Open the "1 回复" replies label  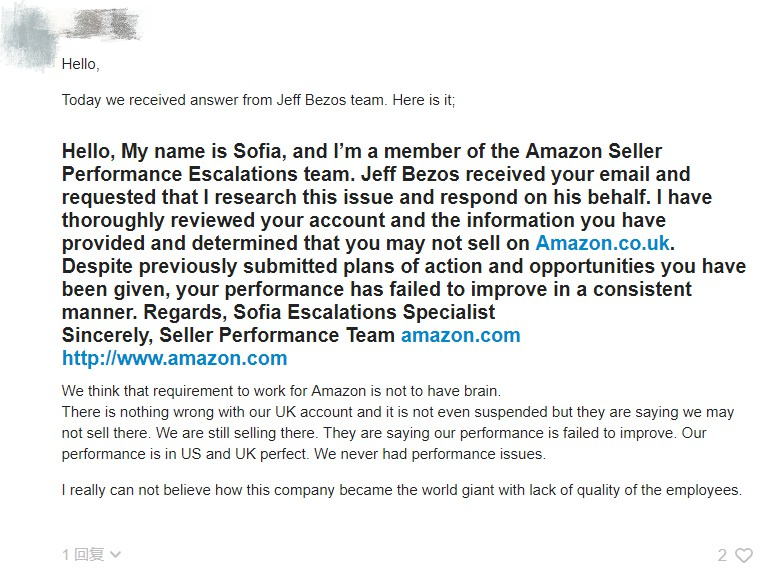click(83, 555)
